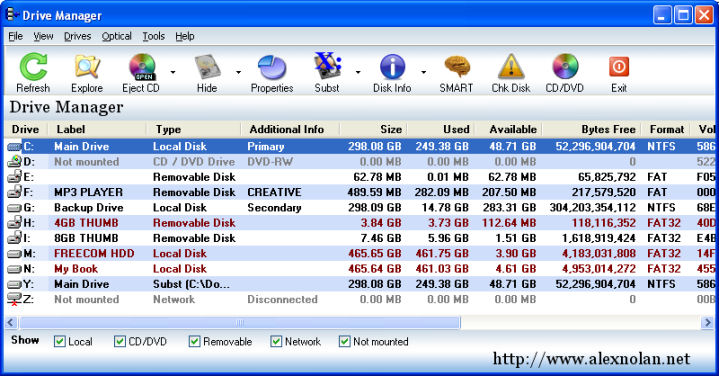Screen dimensions: 719x376
Task: Click the Drive Manager title bar icon
Action: [x=11, y=15]
